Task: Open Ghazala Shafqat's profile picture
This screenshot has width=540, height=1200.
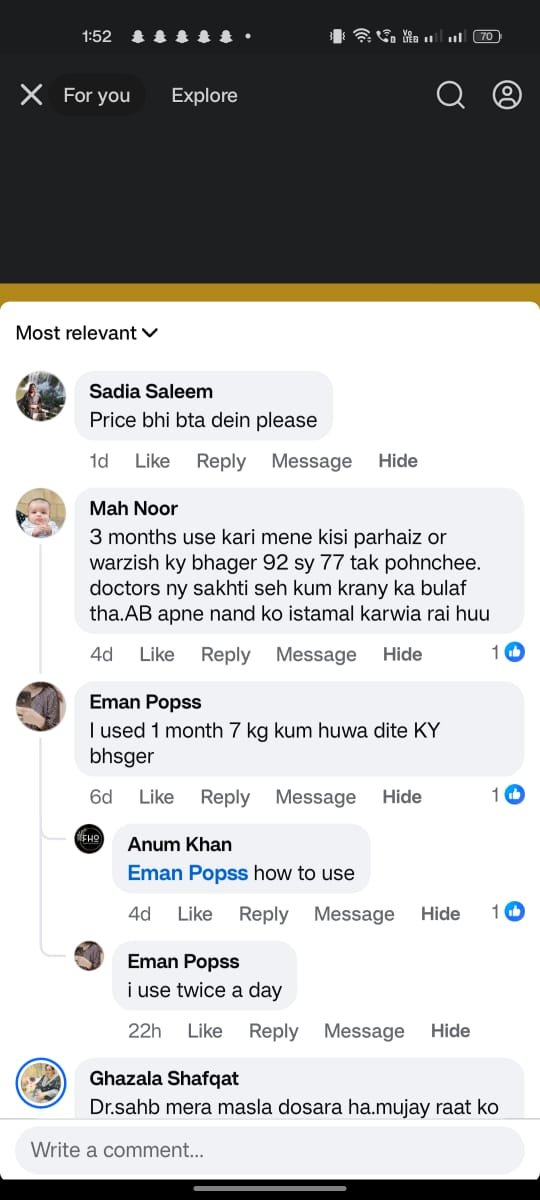Action: coord(41,1084)
